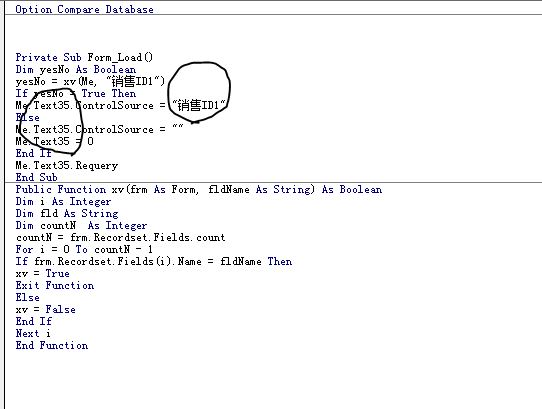Click the If frm.Recordset.Fields(i).Name line
The width and height of the screenshot is (542, 409).
click(154, 261)
